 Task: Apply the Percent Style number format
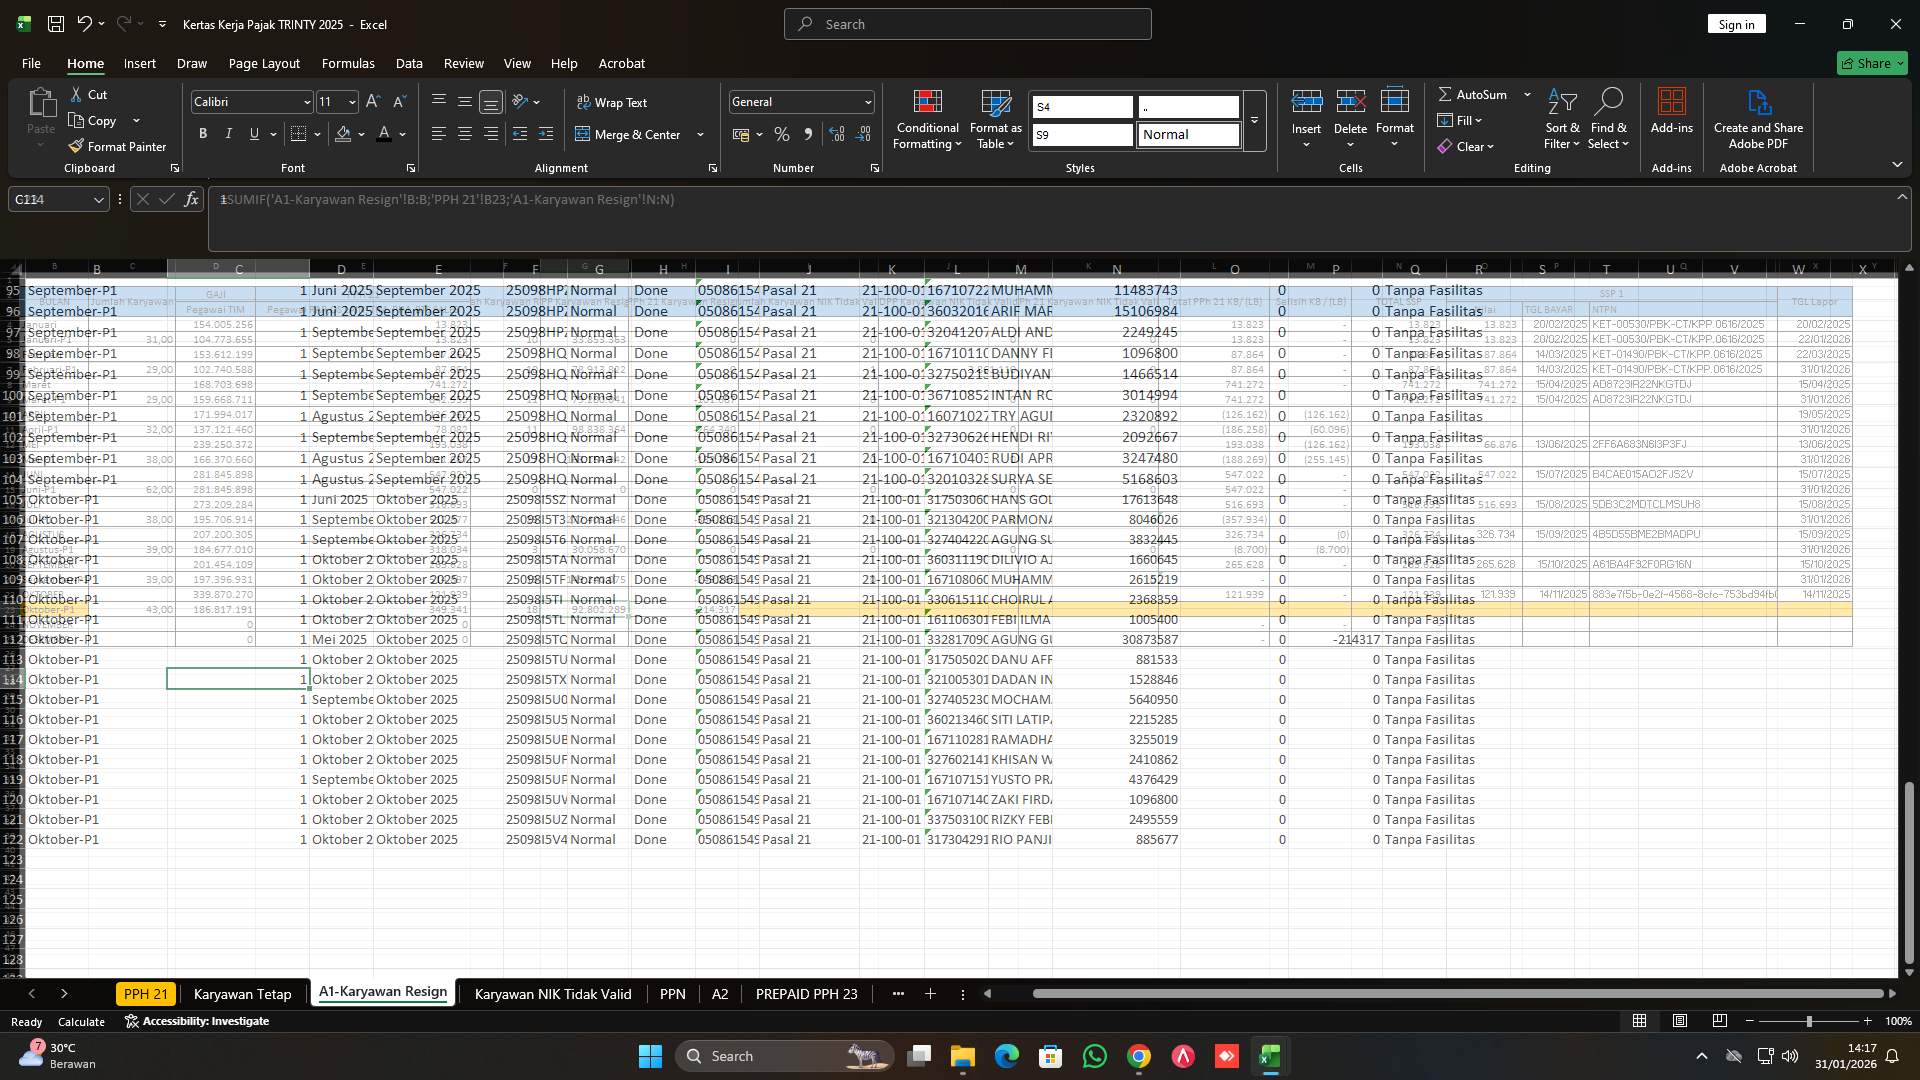tap(781, 133)
